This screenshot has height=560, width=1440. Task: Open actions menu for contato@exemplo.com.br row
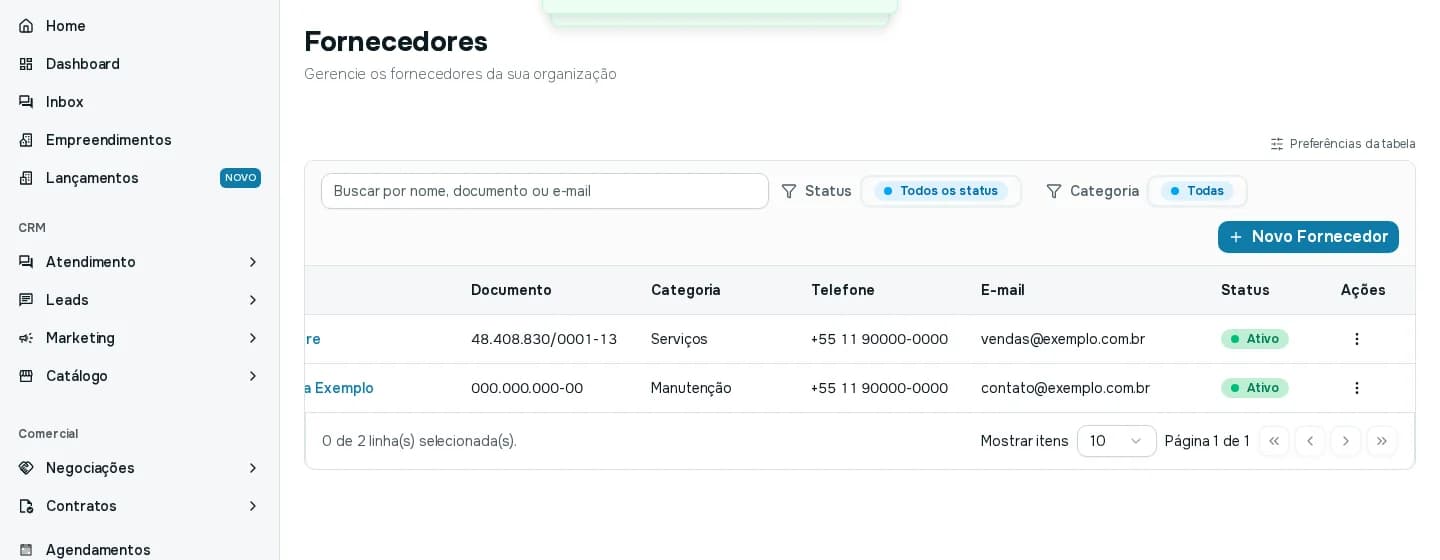coord(1357,388)
